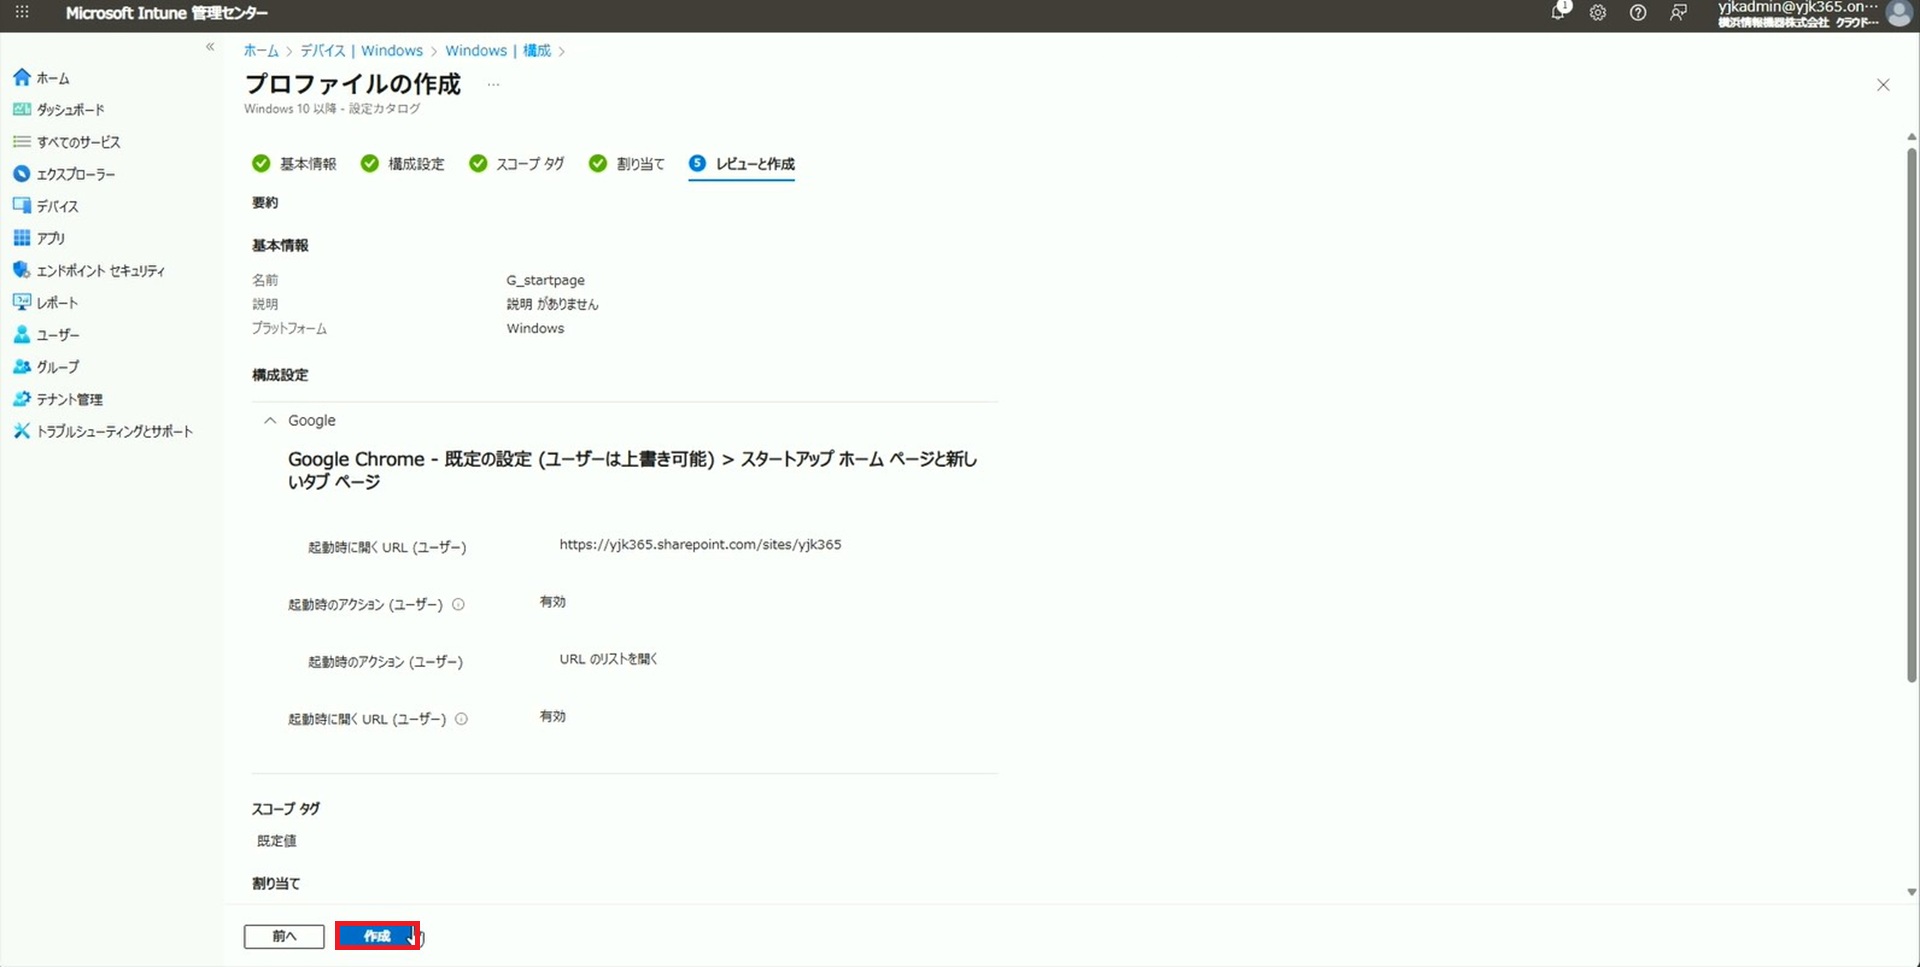This screenshot has width=1920, height=967.
Task: Click the Windows | 構成 breadcrumb link
Action: coord(497,51)
